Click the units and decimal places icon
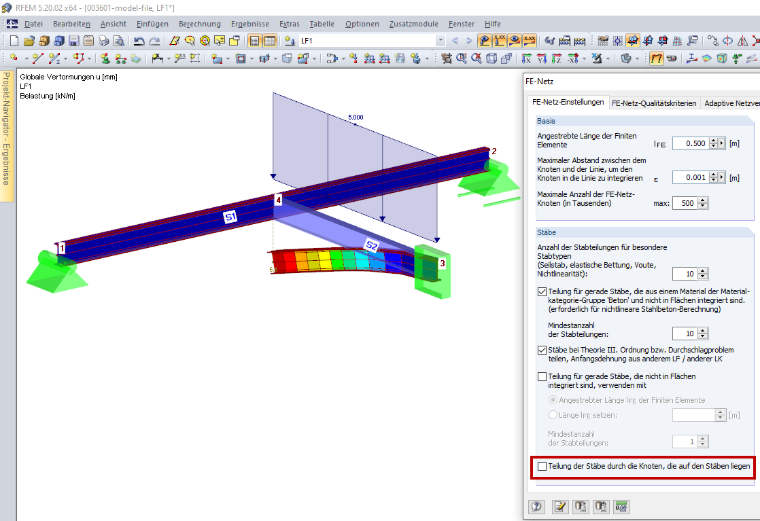760x521 pixels. point(621,507)
